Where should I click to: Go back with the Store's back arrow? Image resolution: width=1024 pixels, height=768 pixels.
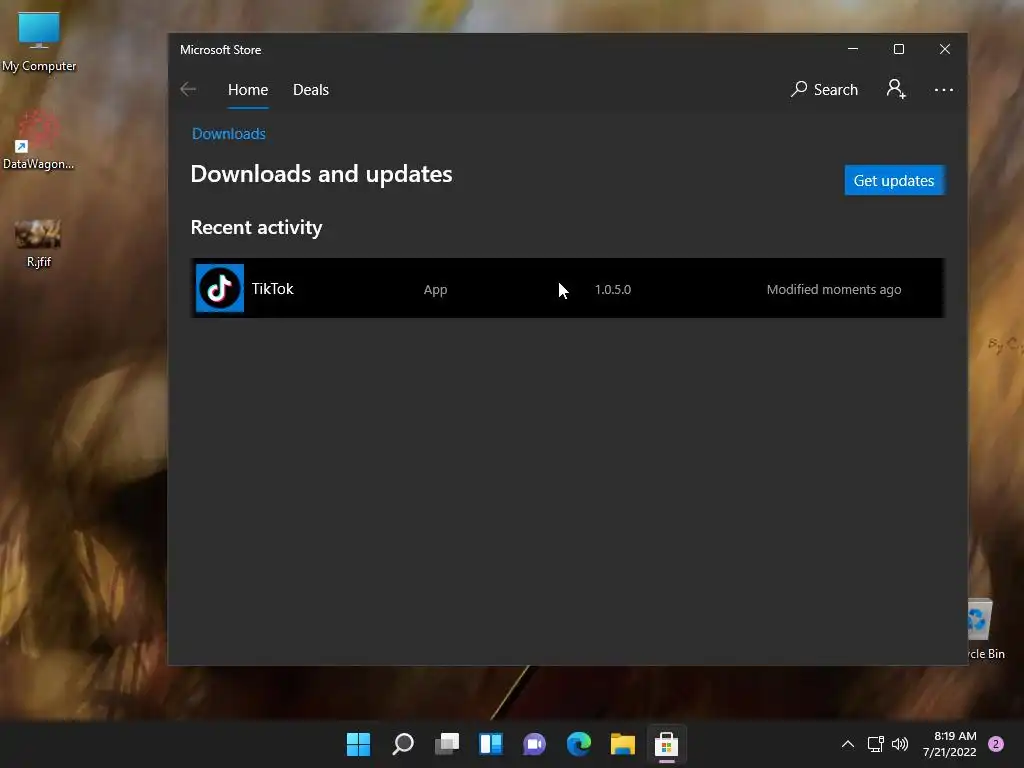[188, 89]
